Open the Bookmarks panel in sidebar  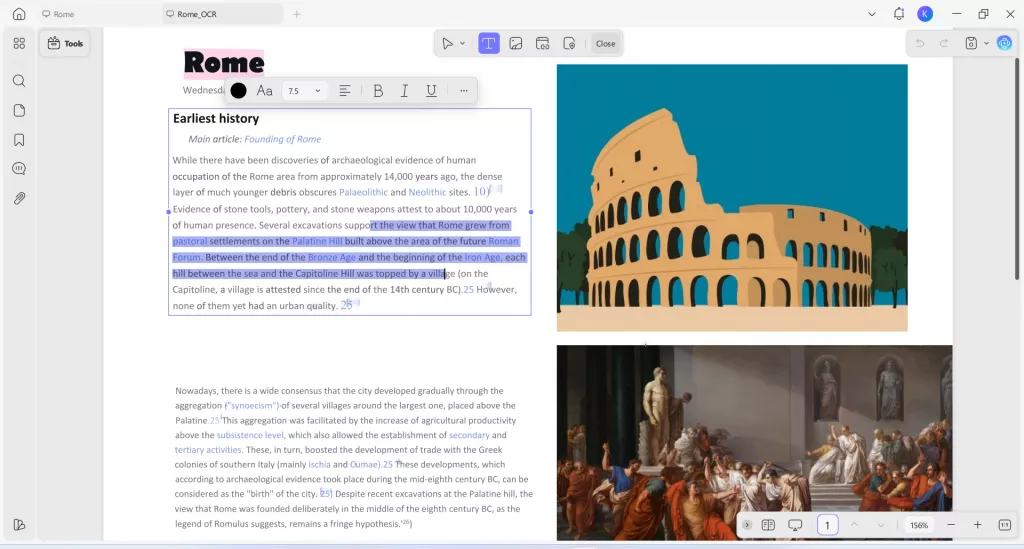coord(19,140)
